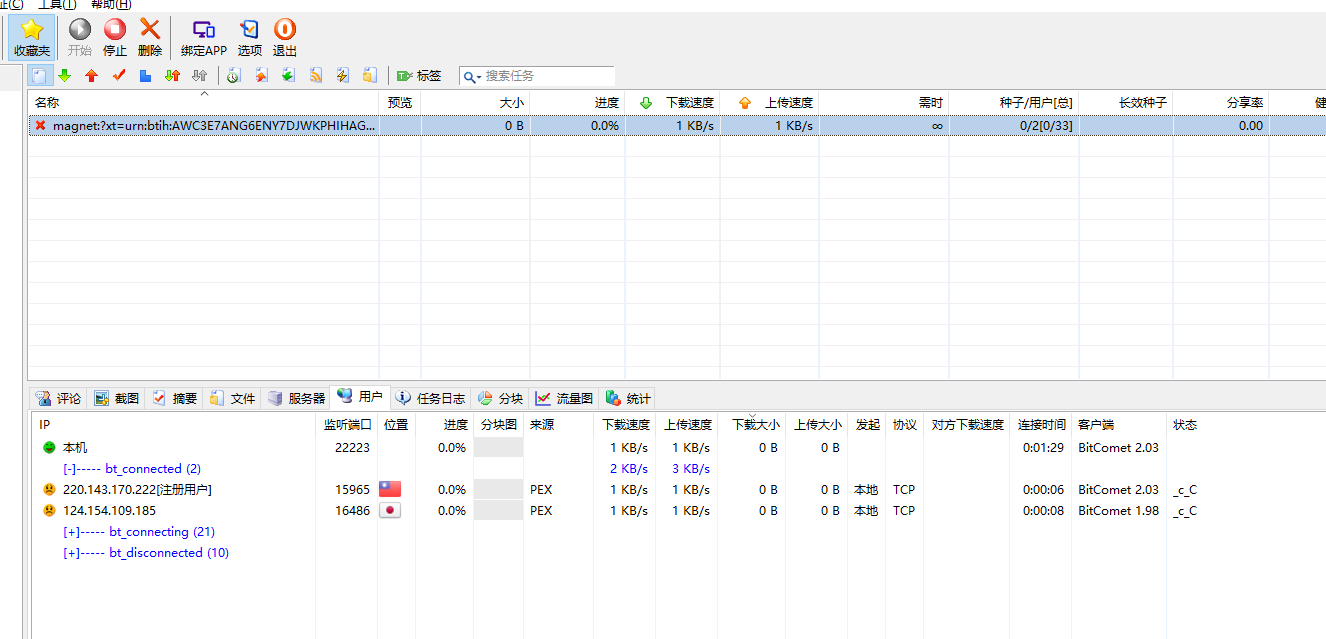The height and width of the screenshot is (639, 1326).
Task: Filter by the red checkmark completed icon
Action: tap(119, 75)
